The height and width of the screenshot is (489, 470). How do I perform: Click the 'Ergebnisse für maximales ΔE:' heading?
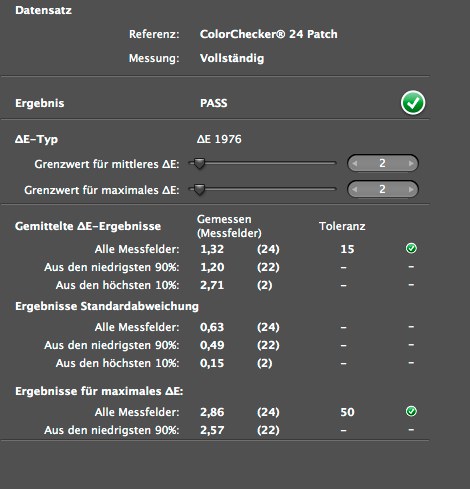[99, 391]
